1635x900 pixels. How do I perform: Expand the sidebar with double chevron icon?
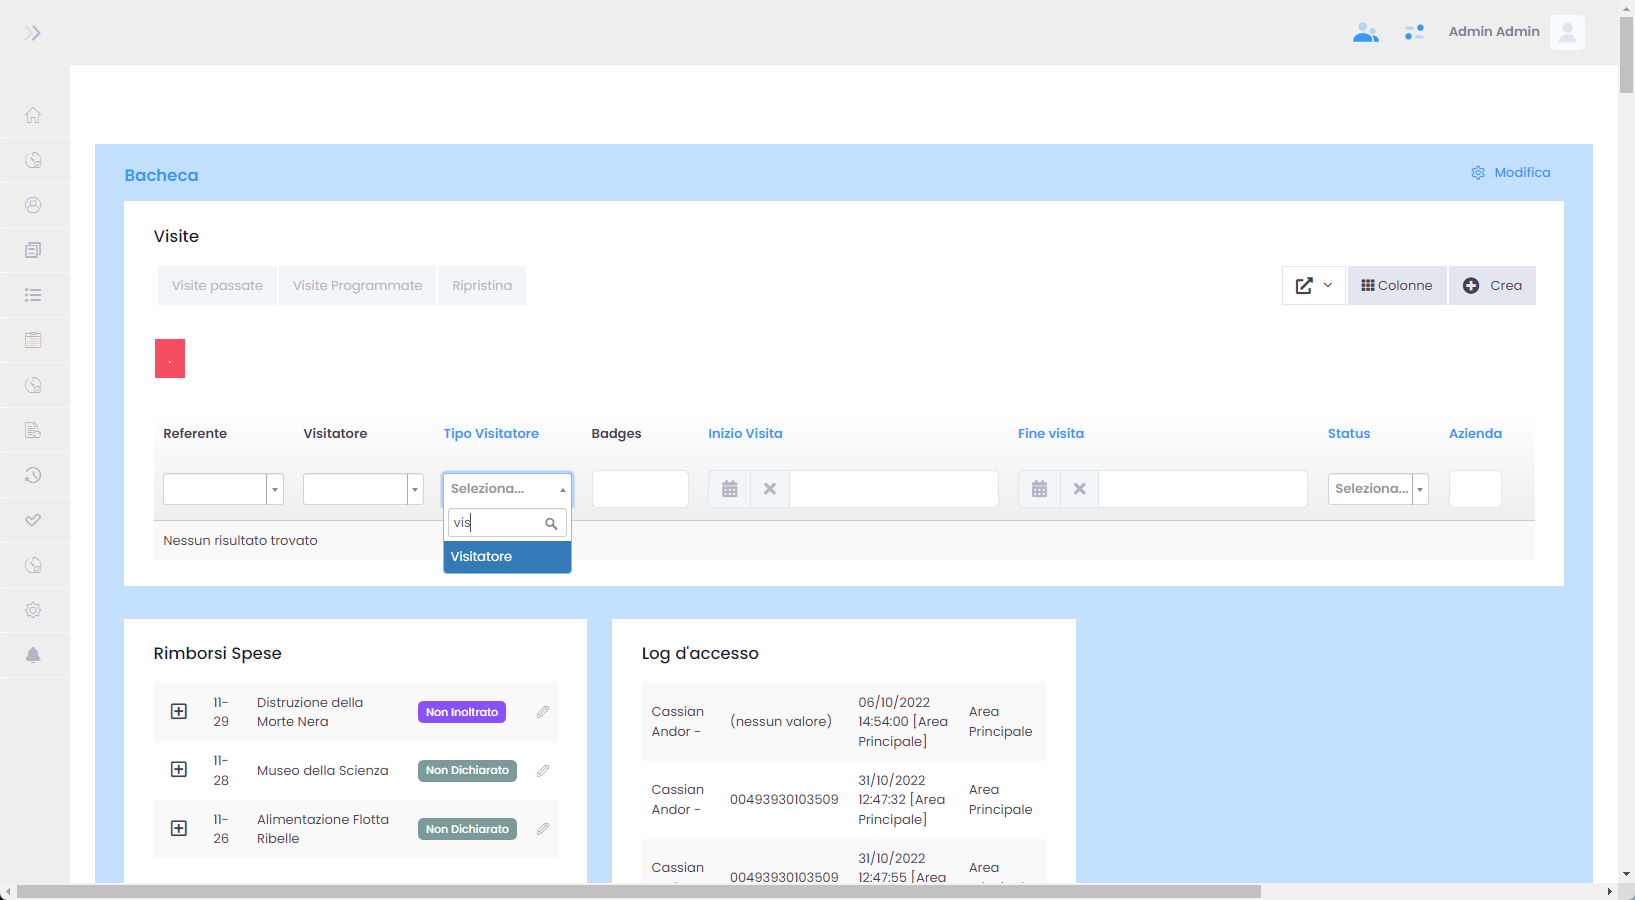(33, 33)
